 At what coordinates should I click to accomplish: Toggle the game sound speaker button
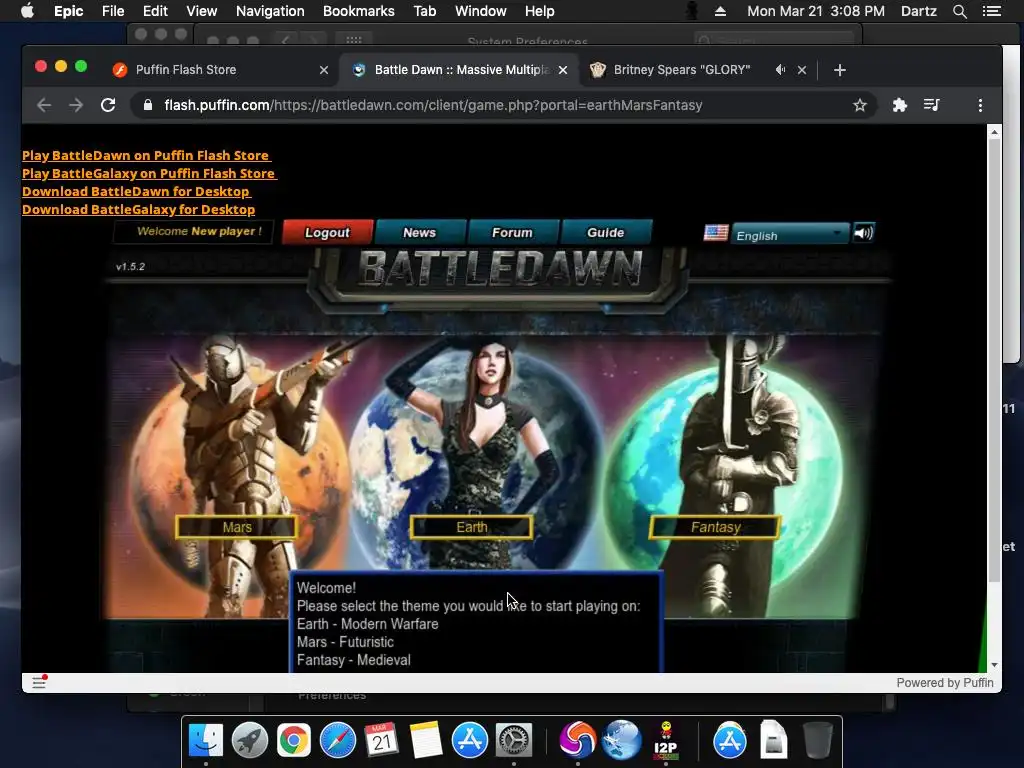(x=863, y=232)
